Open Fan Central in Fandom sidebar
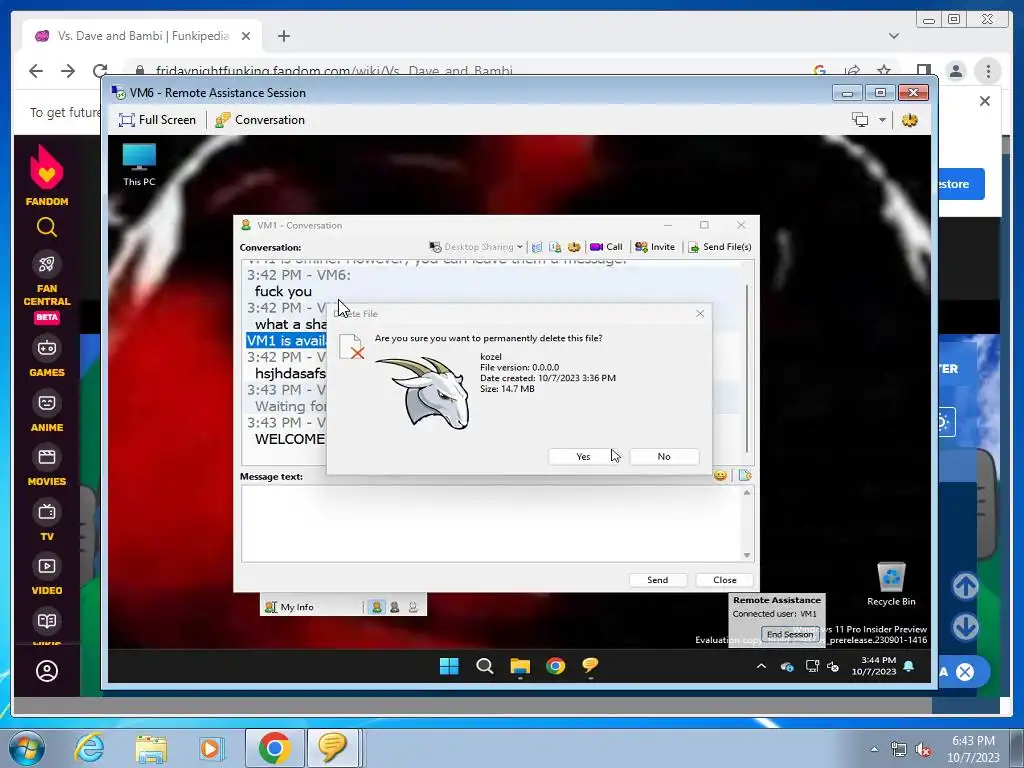Viewport: 1024px width, 768px height. tap(46, 287)
